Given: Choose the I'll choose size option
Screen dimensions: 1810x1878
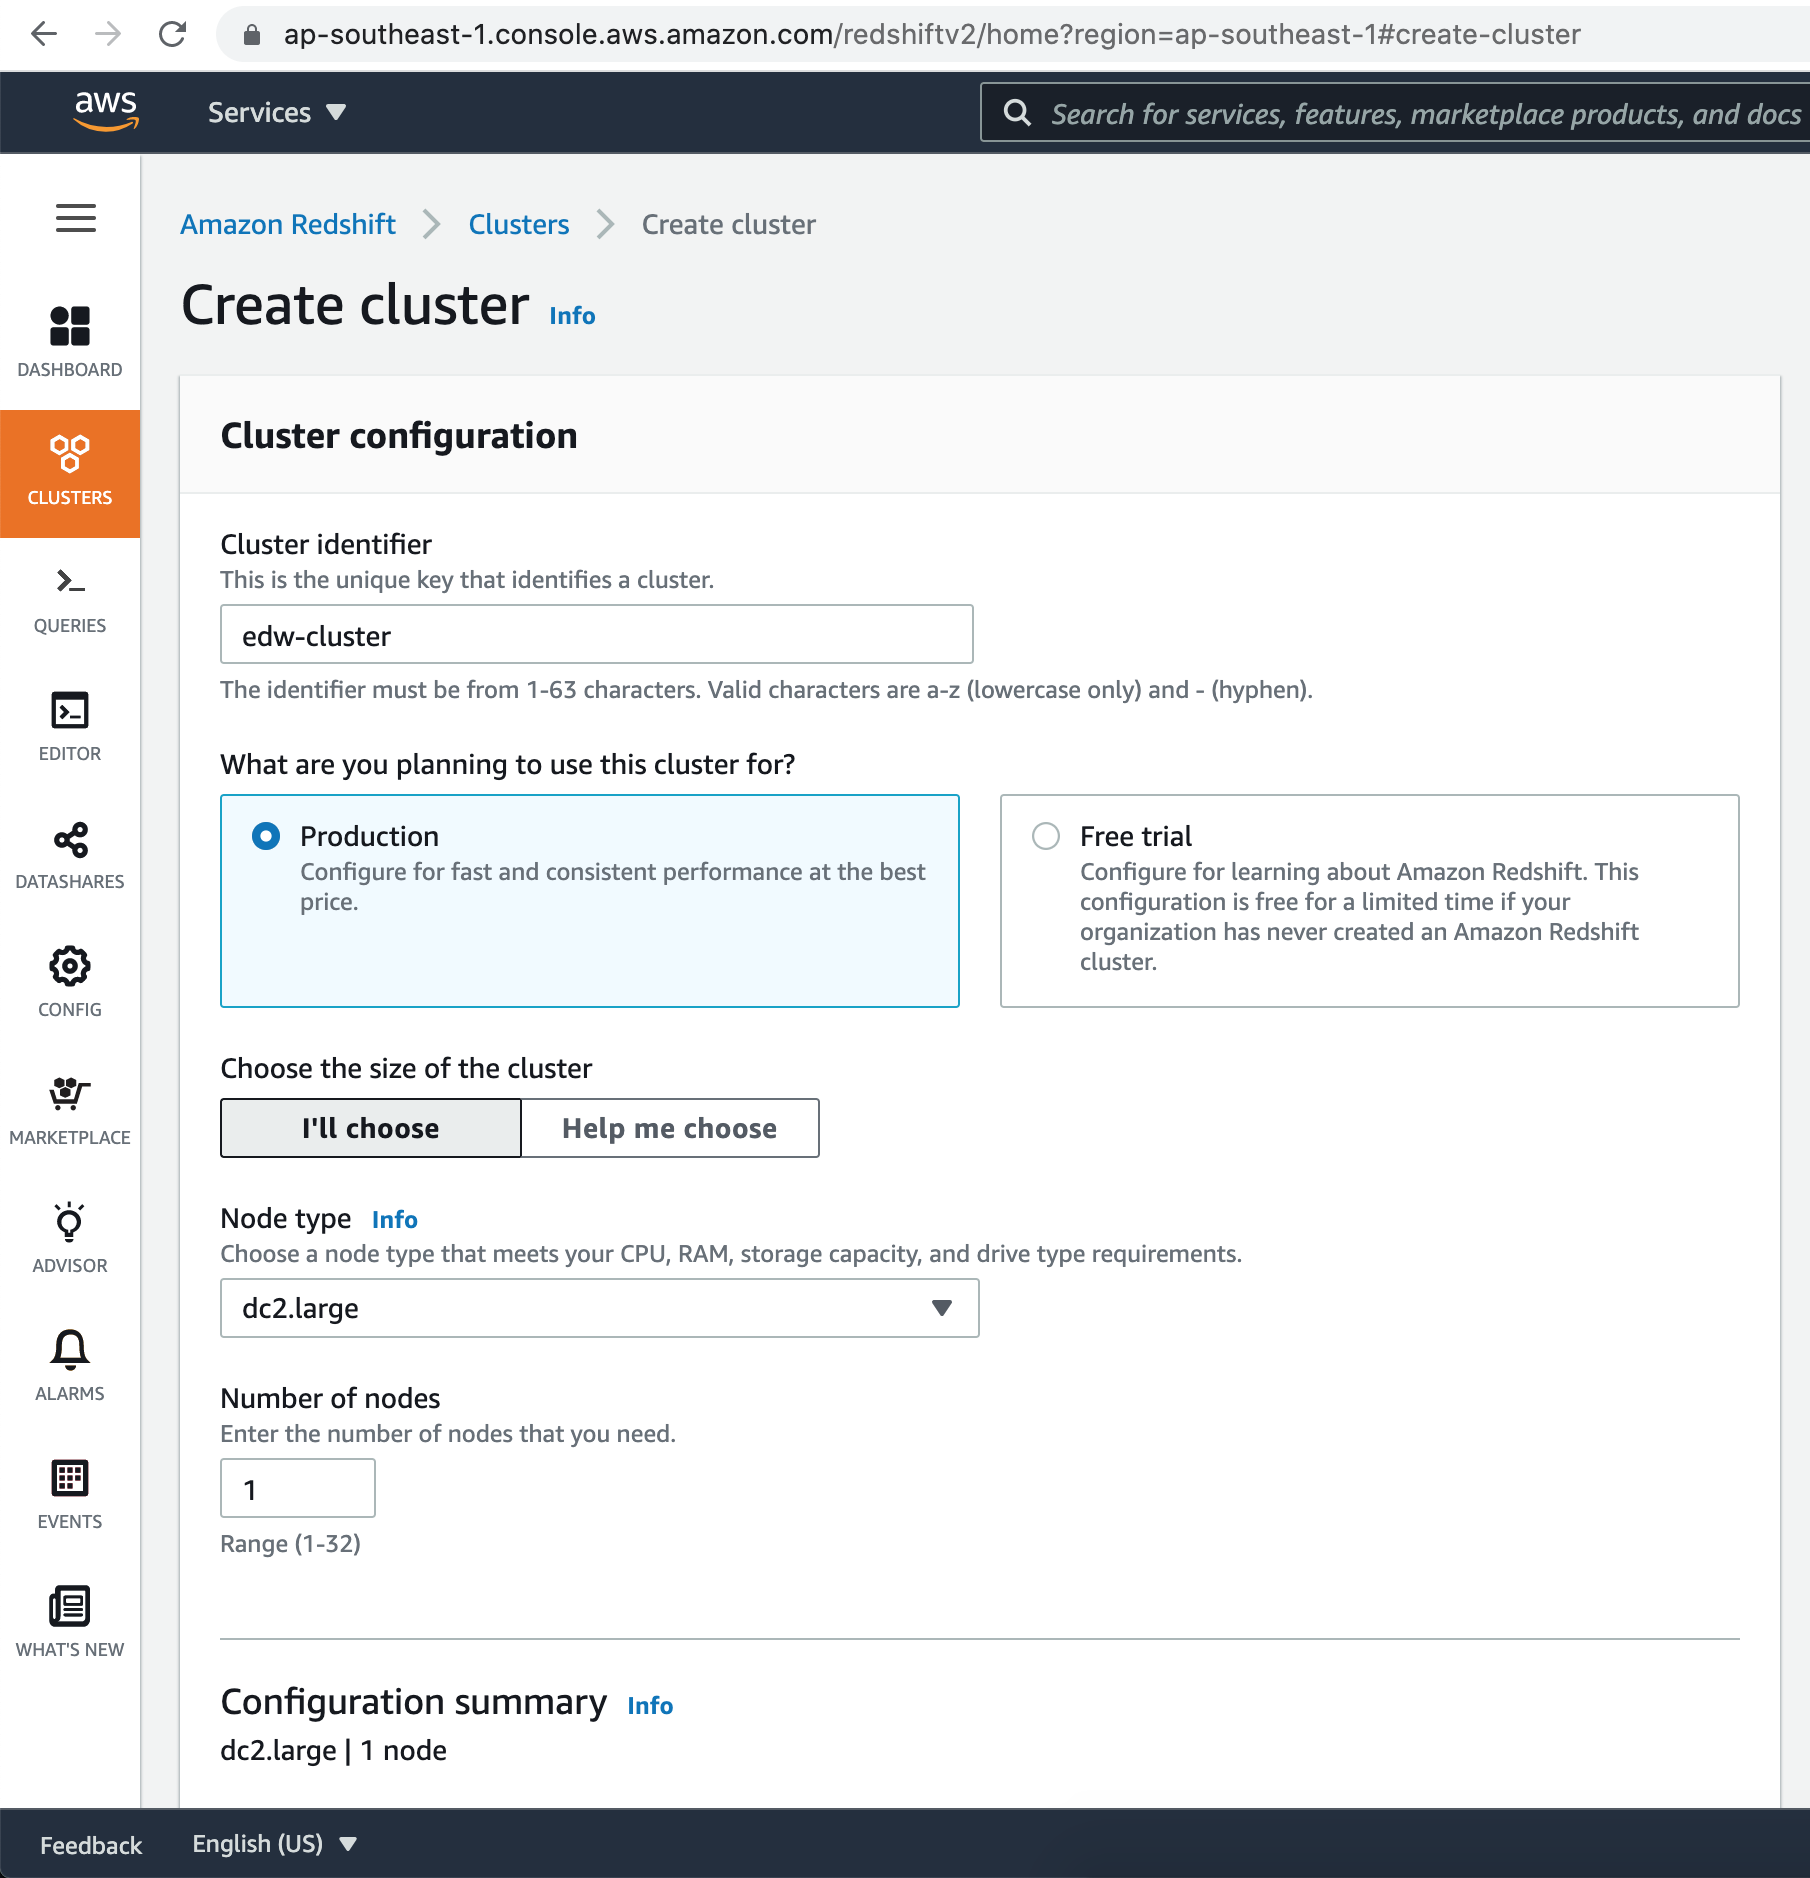Looking at the screenshot, I should [371, 1128].
